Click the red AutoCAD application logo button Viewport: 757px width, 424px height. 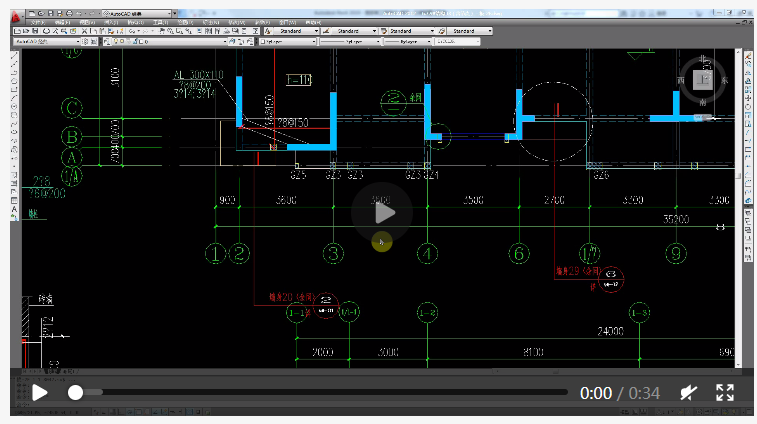(16, 17)
